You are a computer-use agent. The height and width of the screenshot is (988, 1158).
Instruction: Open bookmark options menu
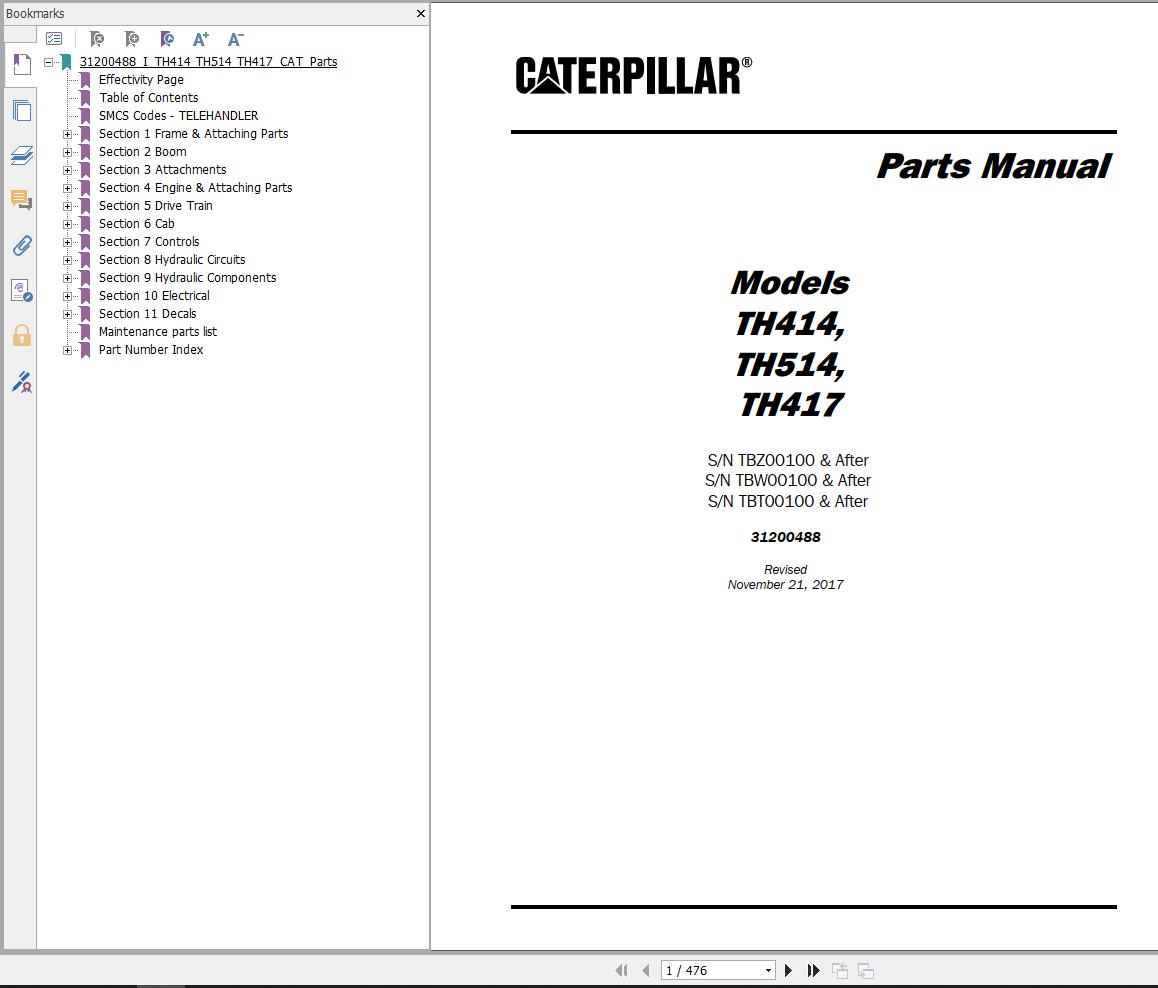[x=54, y=38]
